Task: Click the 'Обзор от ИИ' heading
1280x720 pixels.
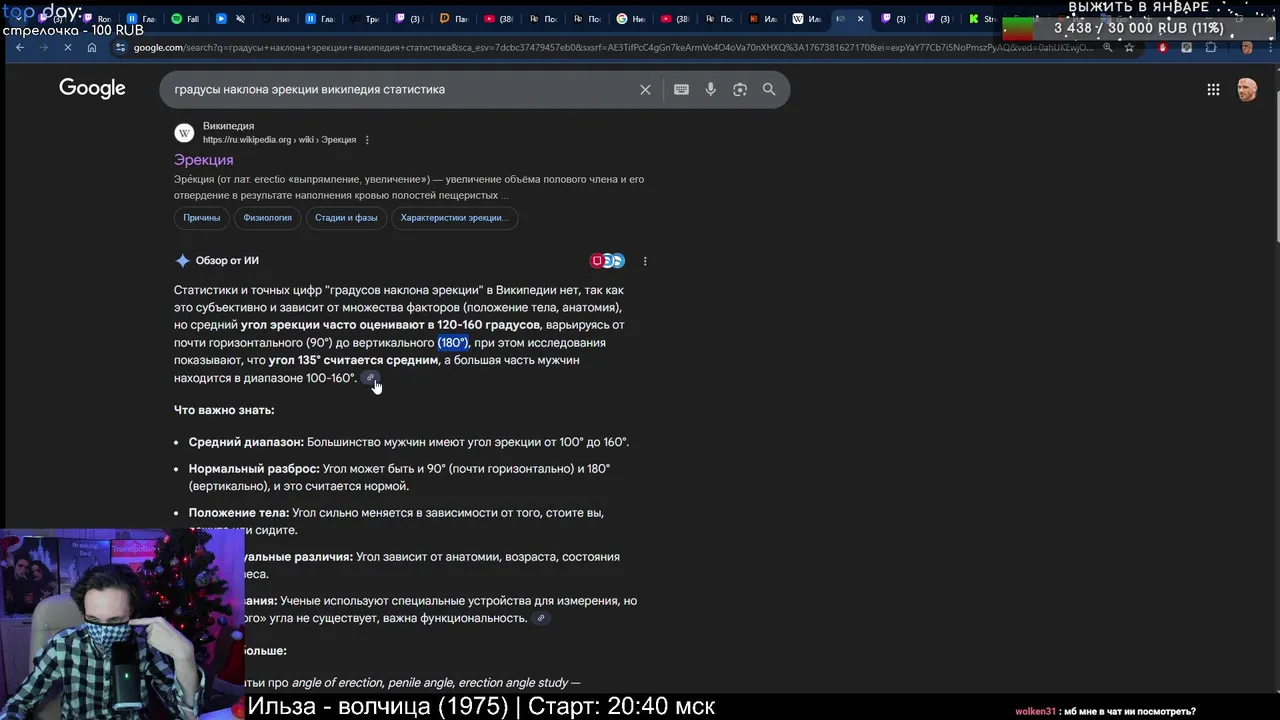Action: pyautogui.click(x=227, y=261)
